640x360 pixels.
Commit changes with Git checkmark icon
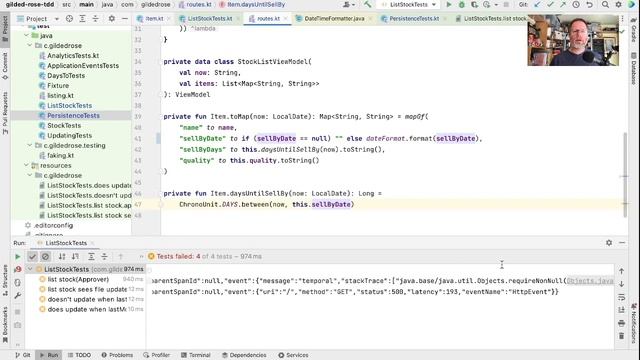(550, 4)
